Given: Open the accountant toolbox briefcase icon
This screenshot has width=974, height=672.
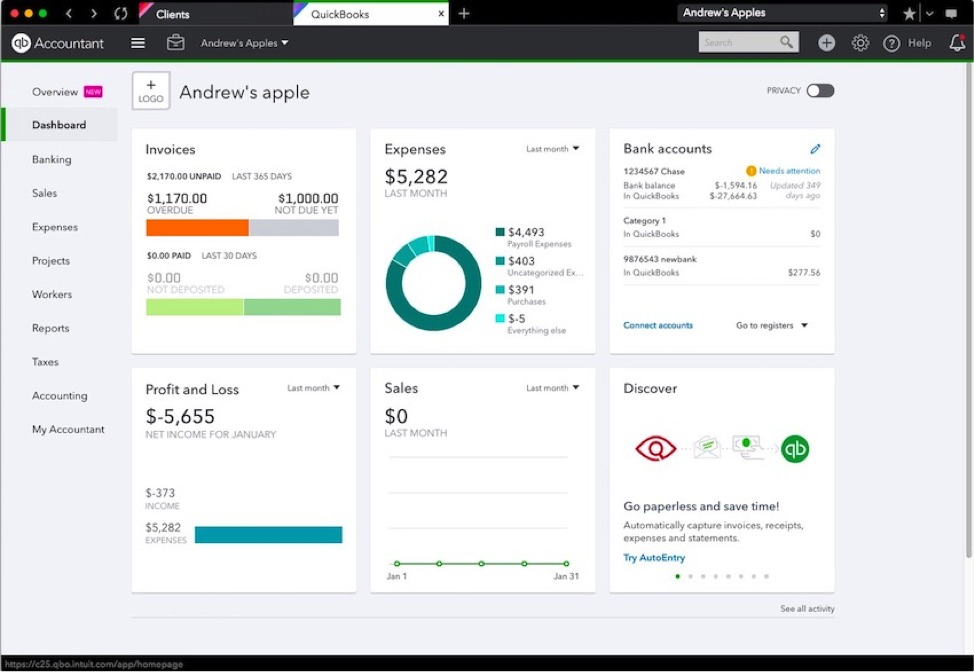Looking at the screenshot, I should click(x=175, y=42).
